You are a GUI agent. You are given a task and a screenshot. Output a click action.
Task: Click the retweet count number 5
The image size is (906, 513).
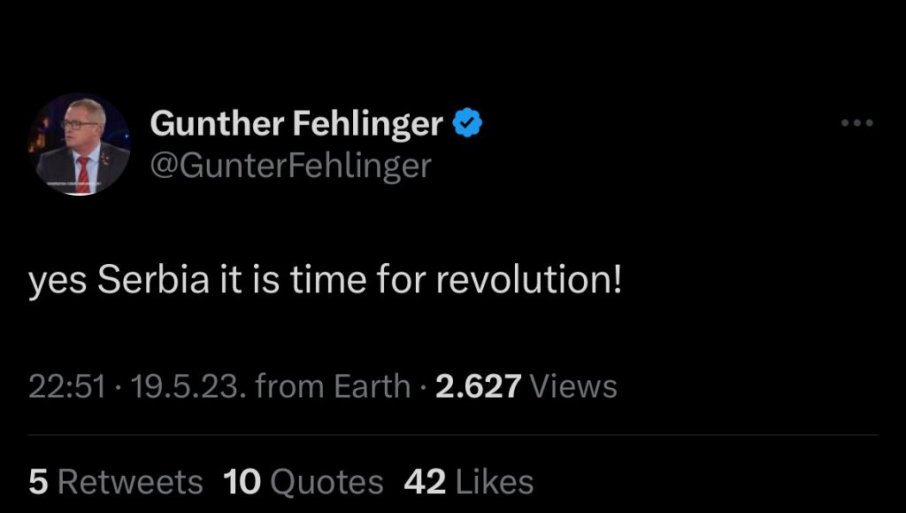tap(38, 482)
